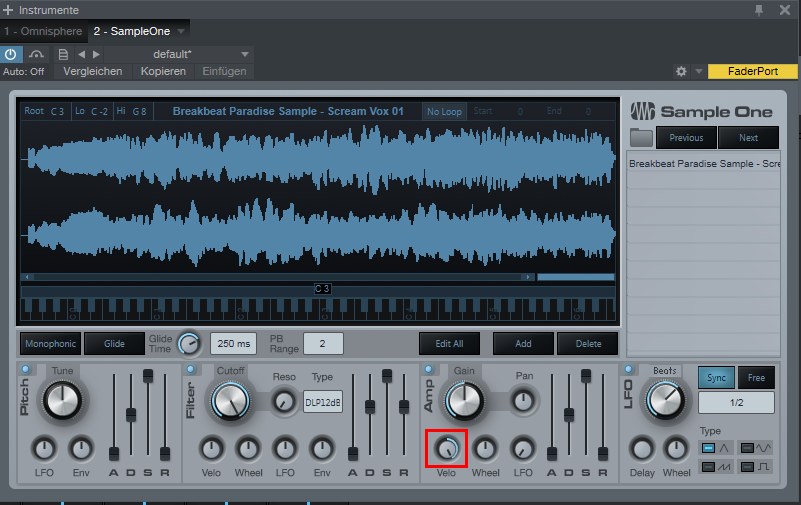Click the Filter Env knob
This screenshot has width=801, height=505.
[322, 449]
